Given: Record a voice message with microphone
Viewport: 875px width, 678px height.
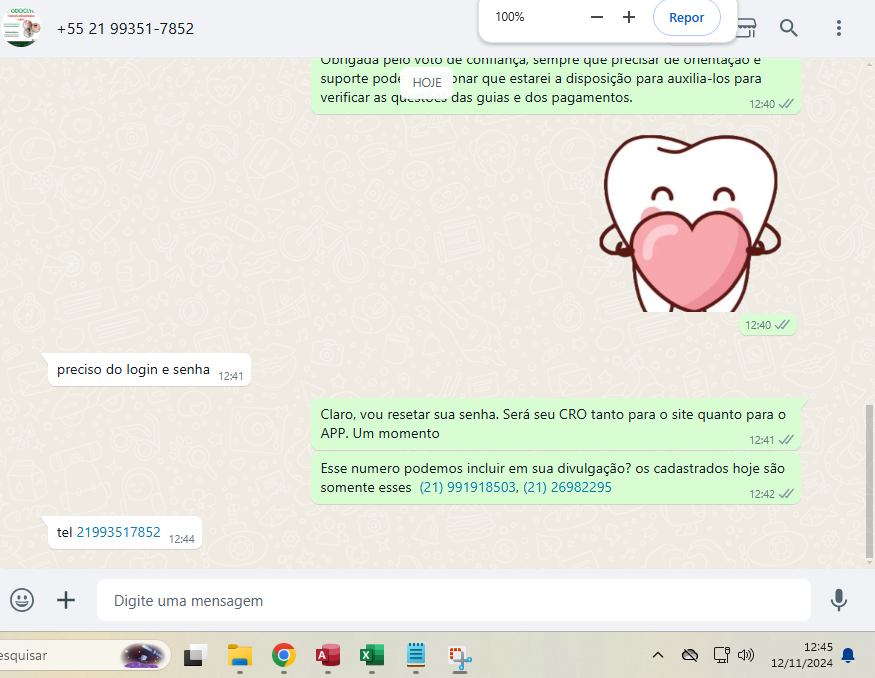Looking at the screenshot, I should click(x=839, y=600).
